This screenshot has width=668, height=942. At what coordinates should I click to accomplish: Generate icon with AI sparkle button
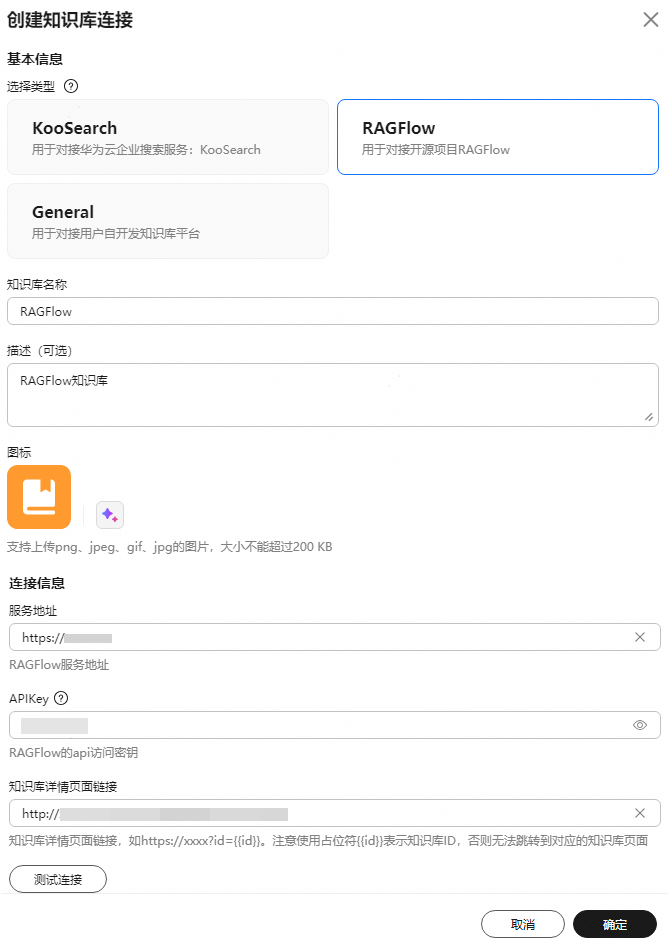(x=110, y=515)
